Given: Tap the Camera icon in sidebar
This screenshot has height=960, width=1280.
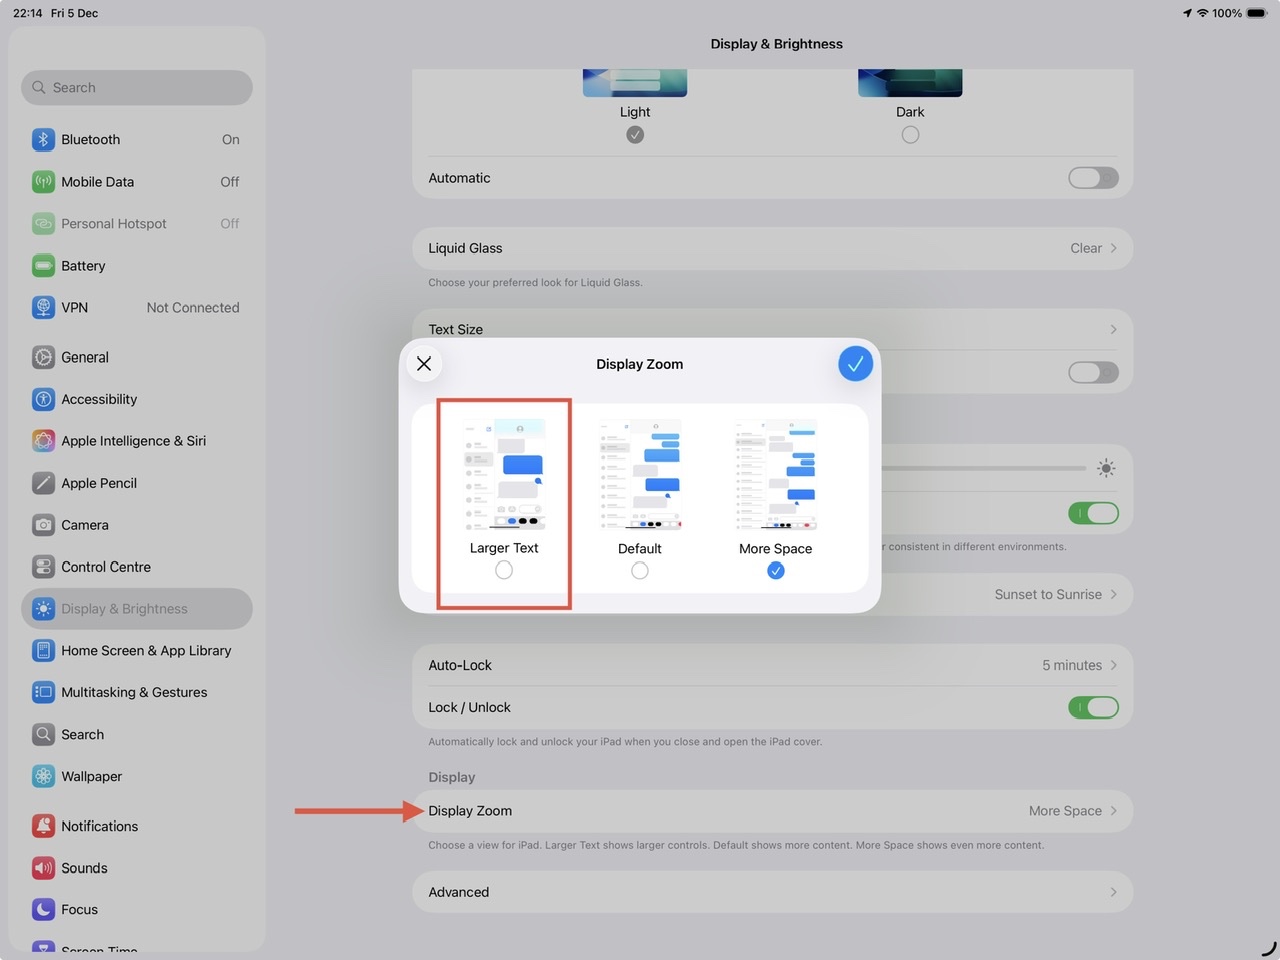Looking at the screenshot, I should [43, 525].
